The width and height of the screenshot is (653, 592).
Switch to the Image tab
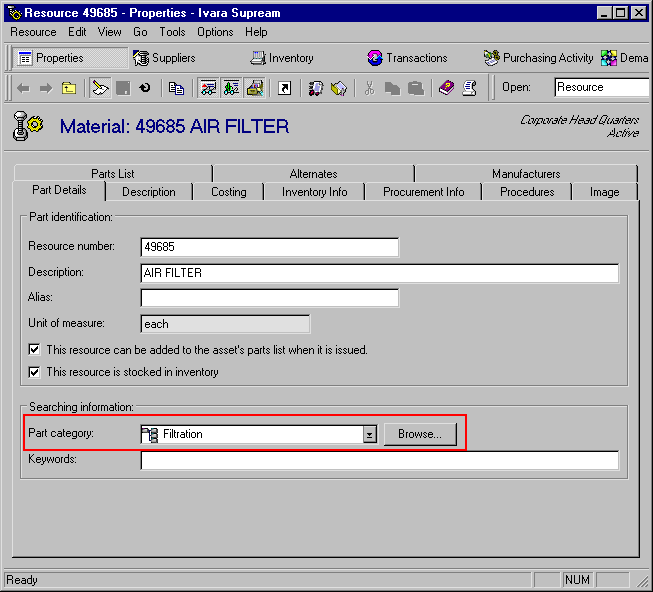click(604, 192)
